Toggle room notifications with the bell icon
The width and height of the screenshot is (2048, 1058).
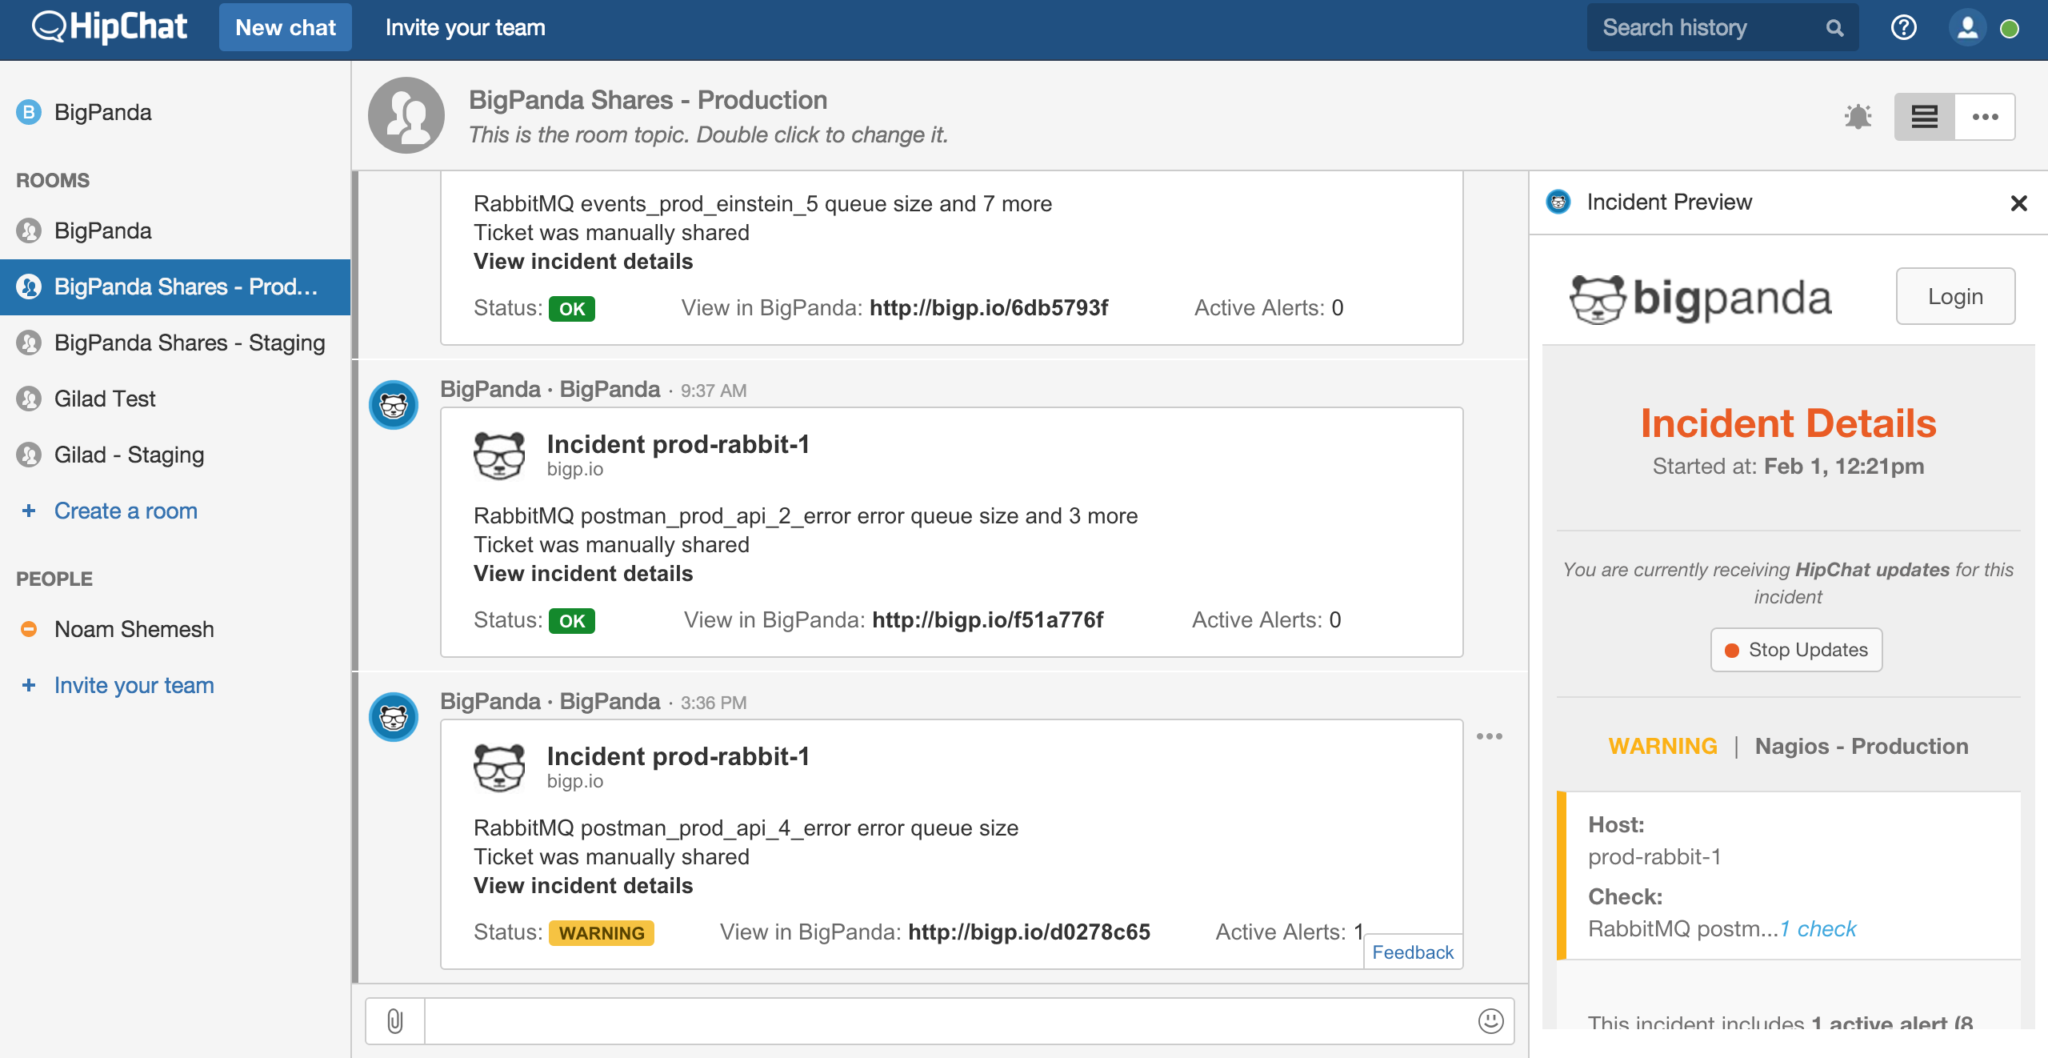click(1858, 116)
